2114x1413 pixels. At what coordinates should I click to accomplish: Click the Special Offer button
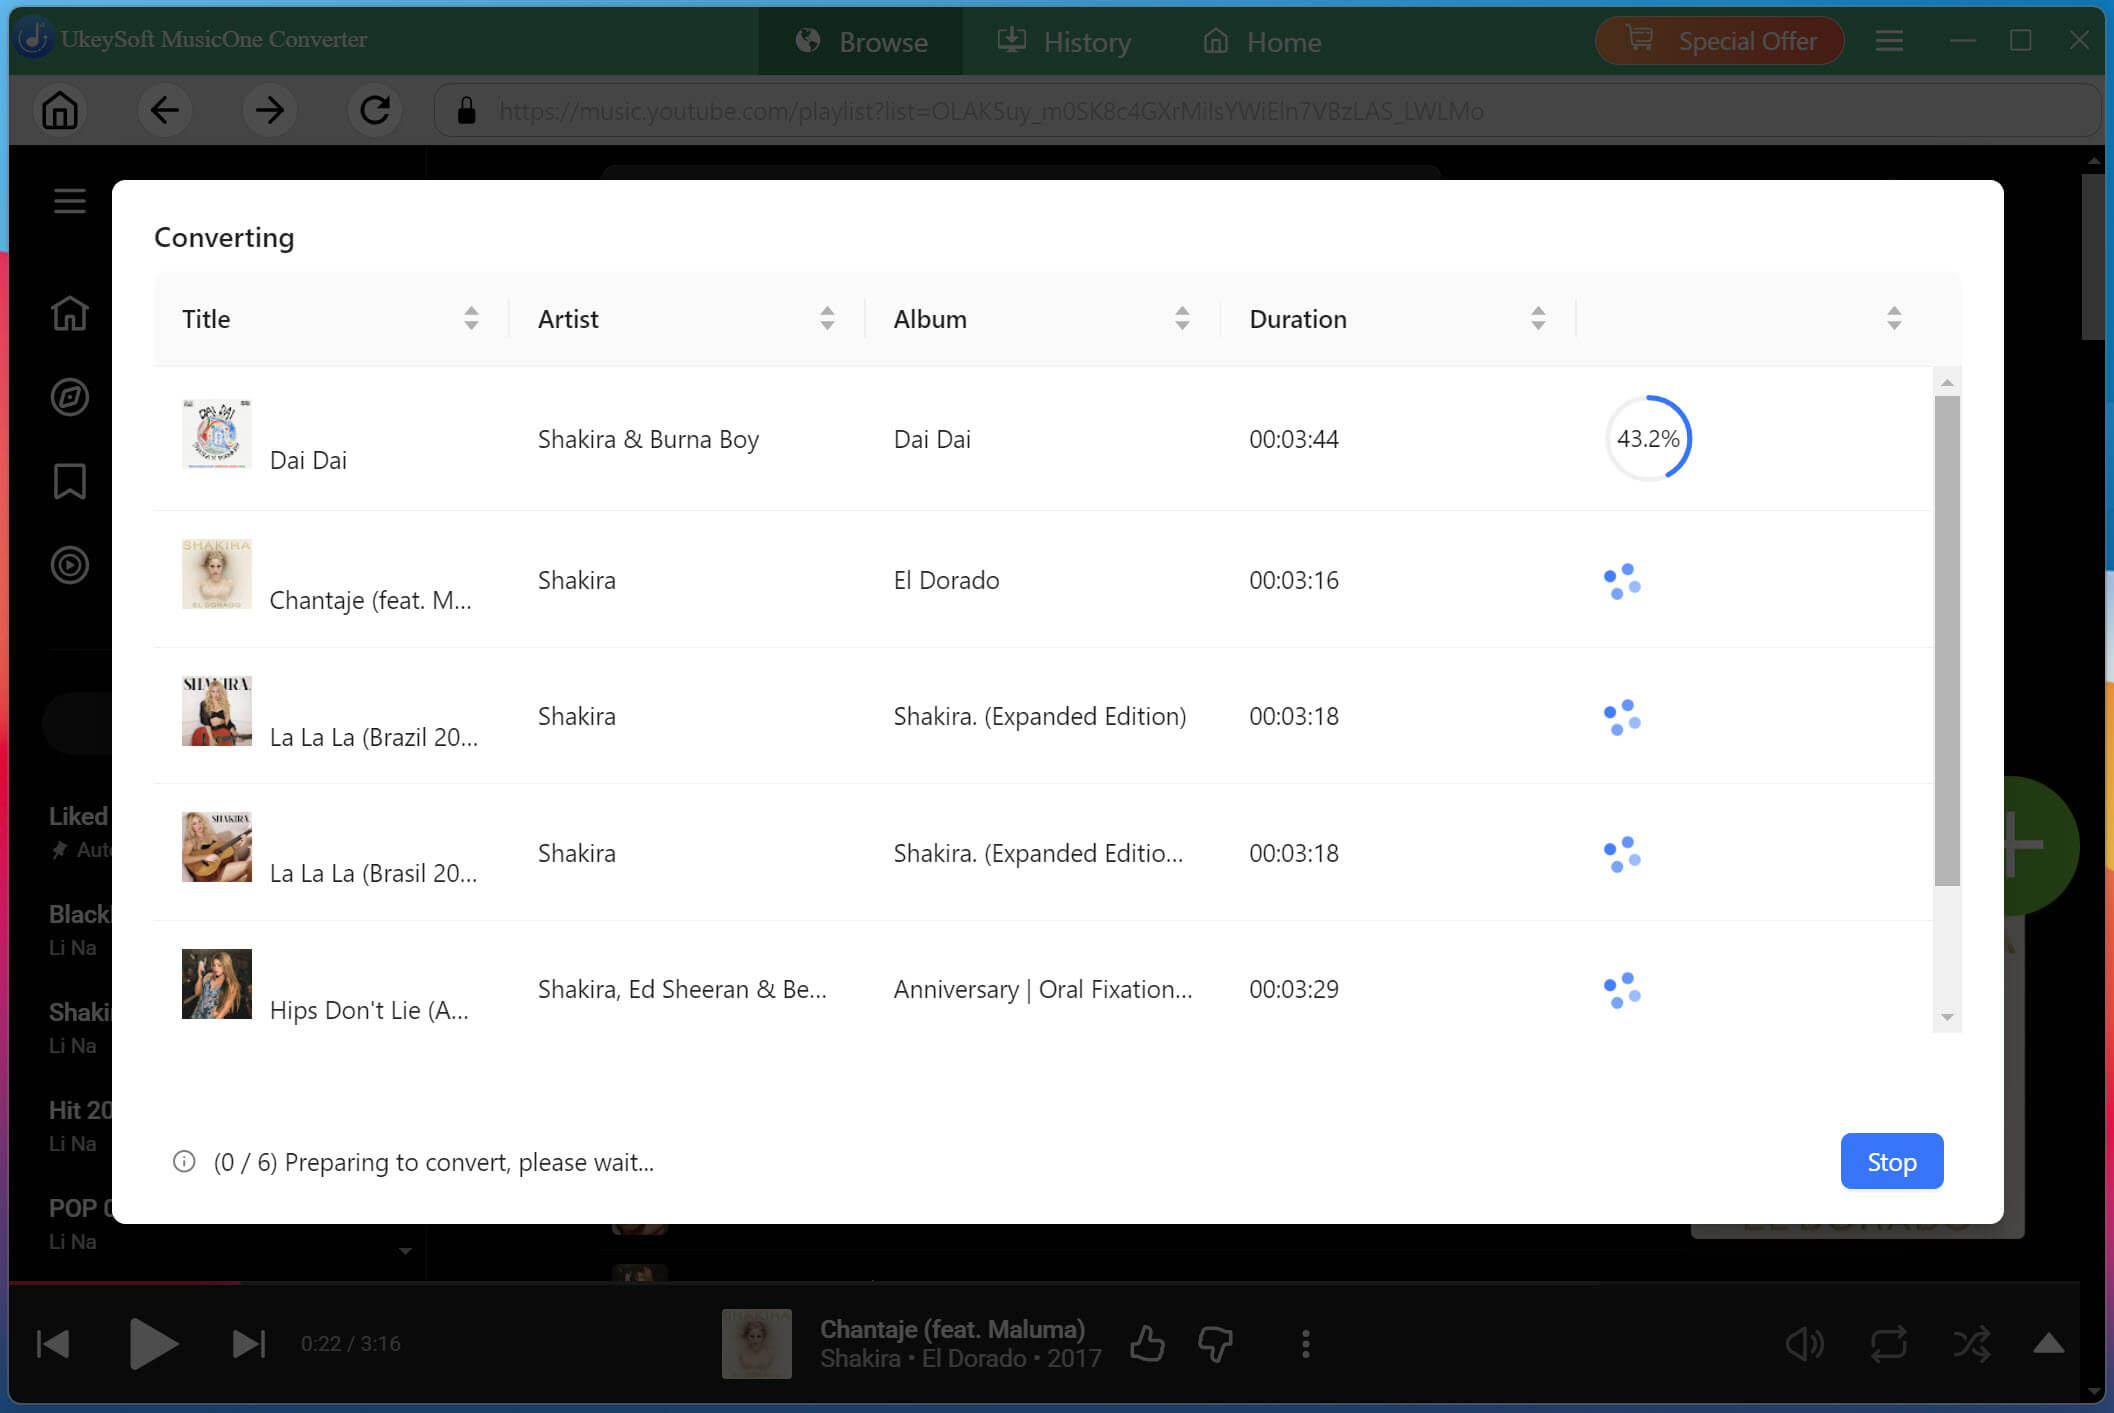point(1720,41)
